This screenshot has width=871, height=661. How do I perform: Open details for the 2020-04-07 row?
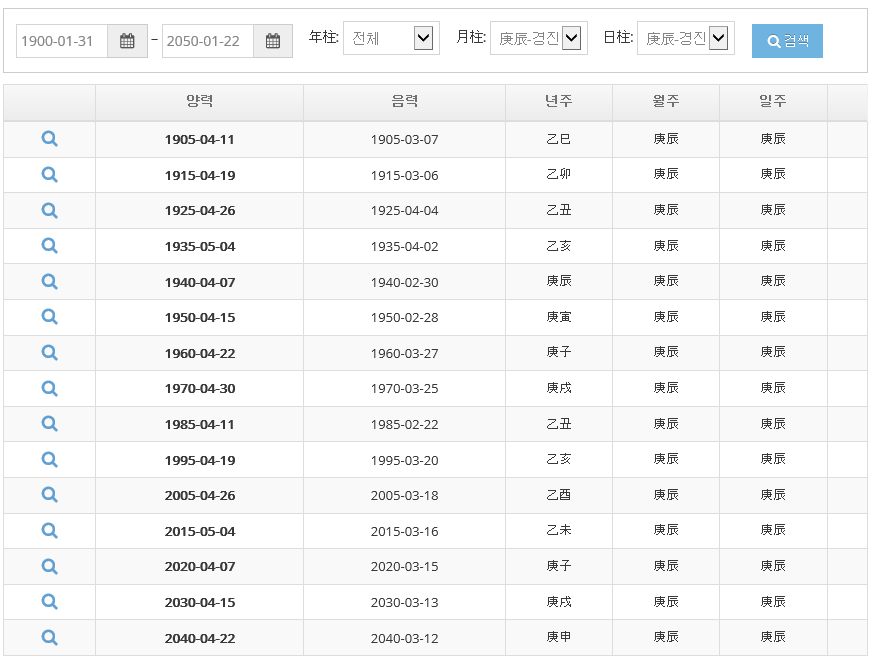(x=49, y=567)
